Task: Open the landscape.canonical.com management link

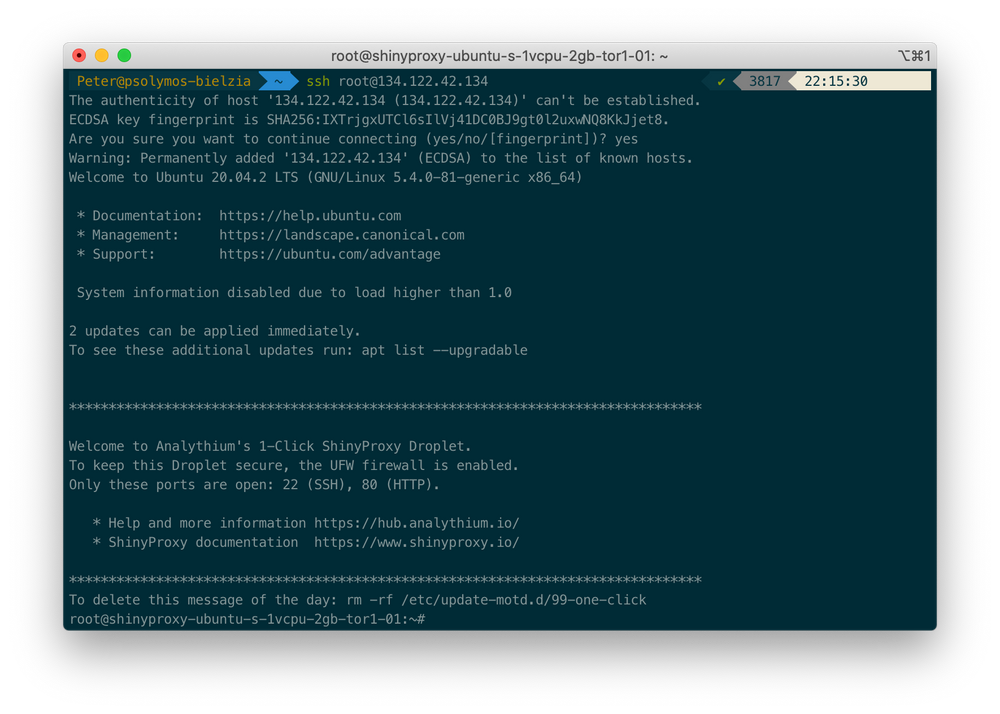Action: point(342,235)
